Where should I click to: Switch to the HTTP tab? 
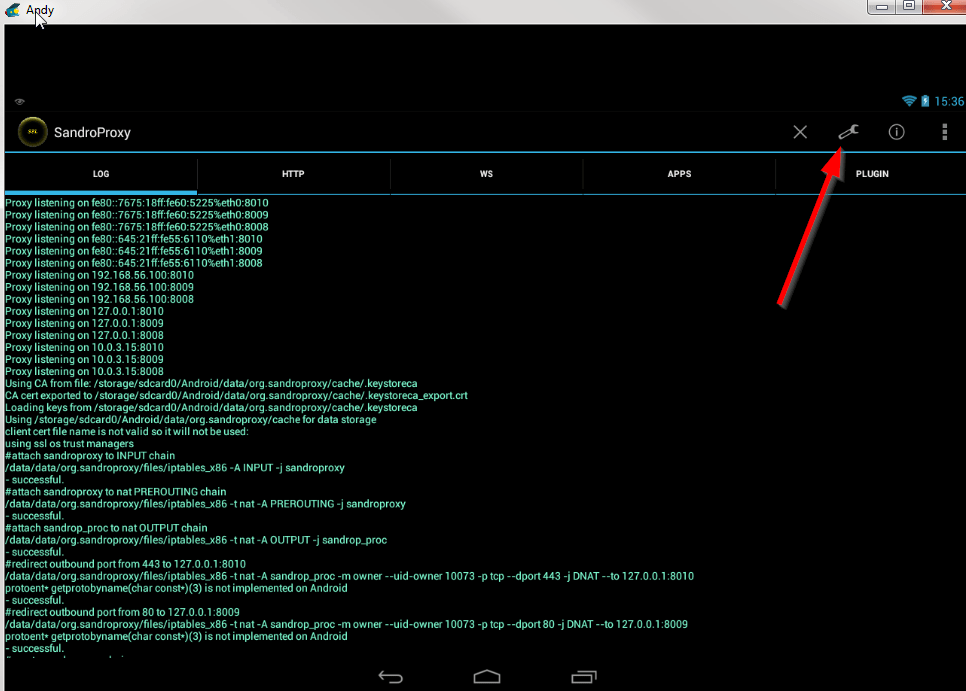[x=293, y=174]
